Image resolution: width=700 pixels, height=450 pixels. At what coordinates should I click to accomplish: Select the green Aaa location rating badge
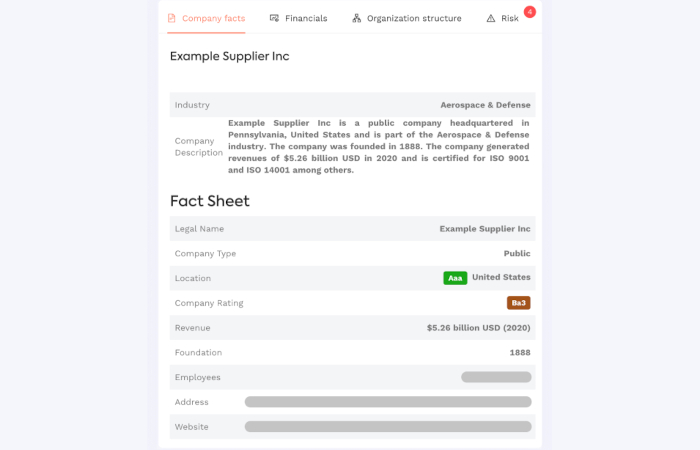[x=455, y=278]
